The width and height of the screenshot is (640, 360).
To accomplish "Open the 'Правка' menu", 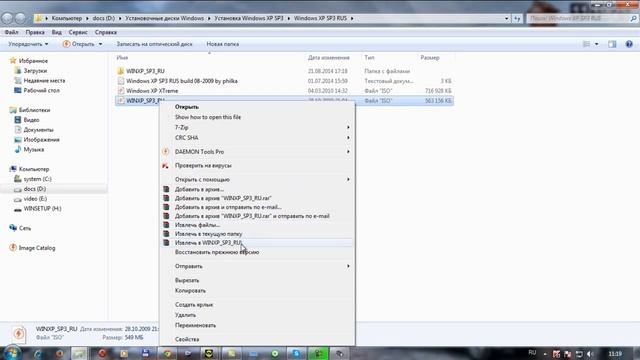I will click(x=35, y=32).
